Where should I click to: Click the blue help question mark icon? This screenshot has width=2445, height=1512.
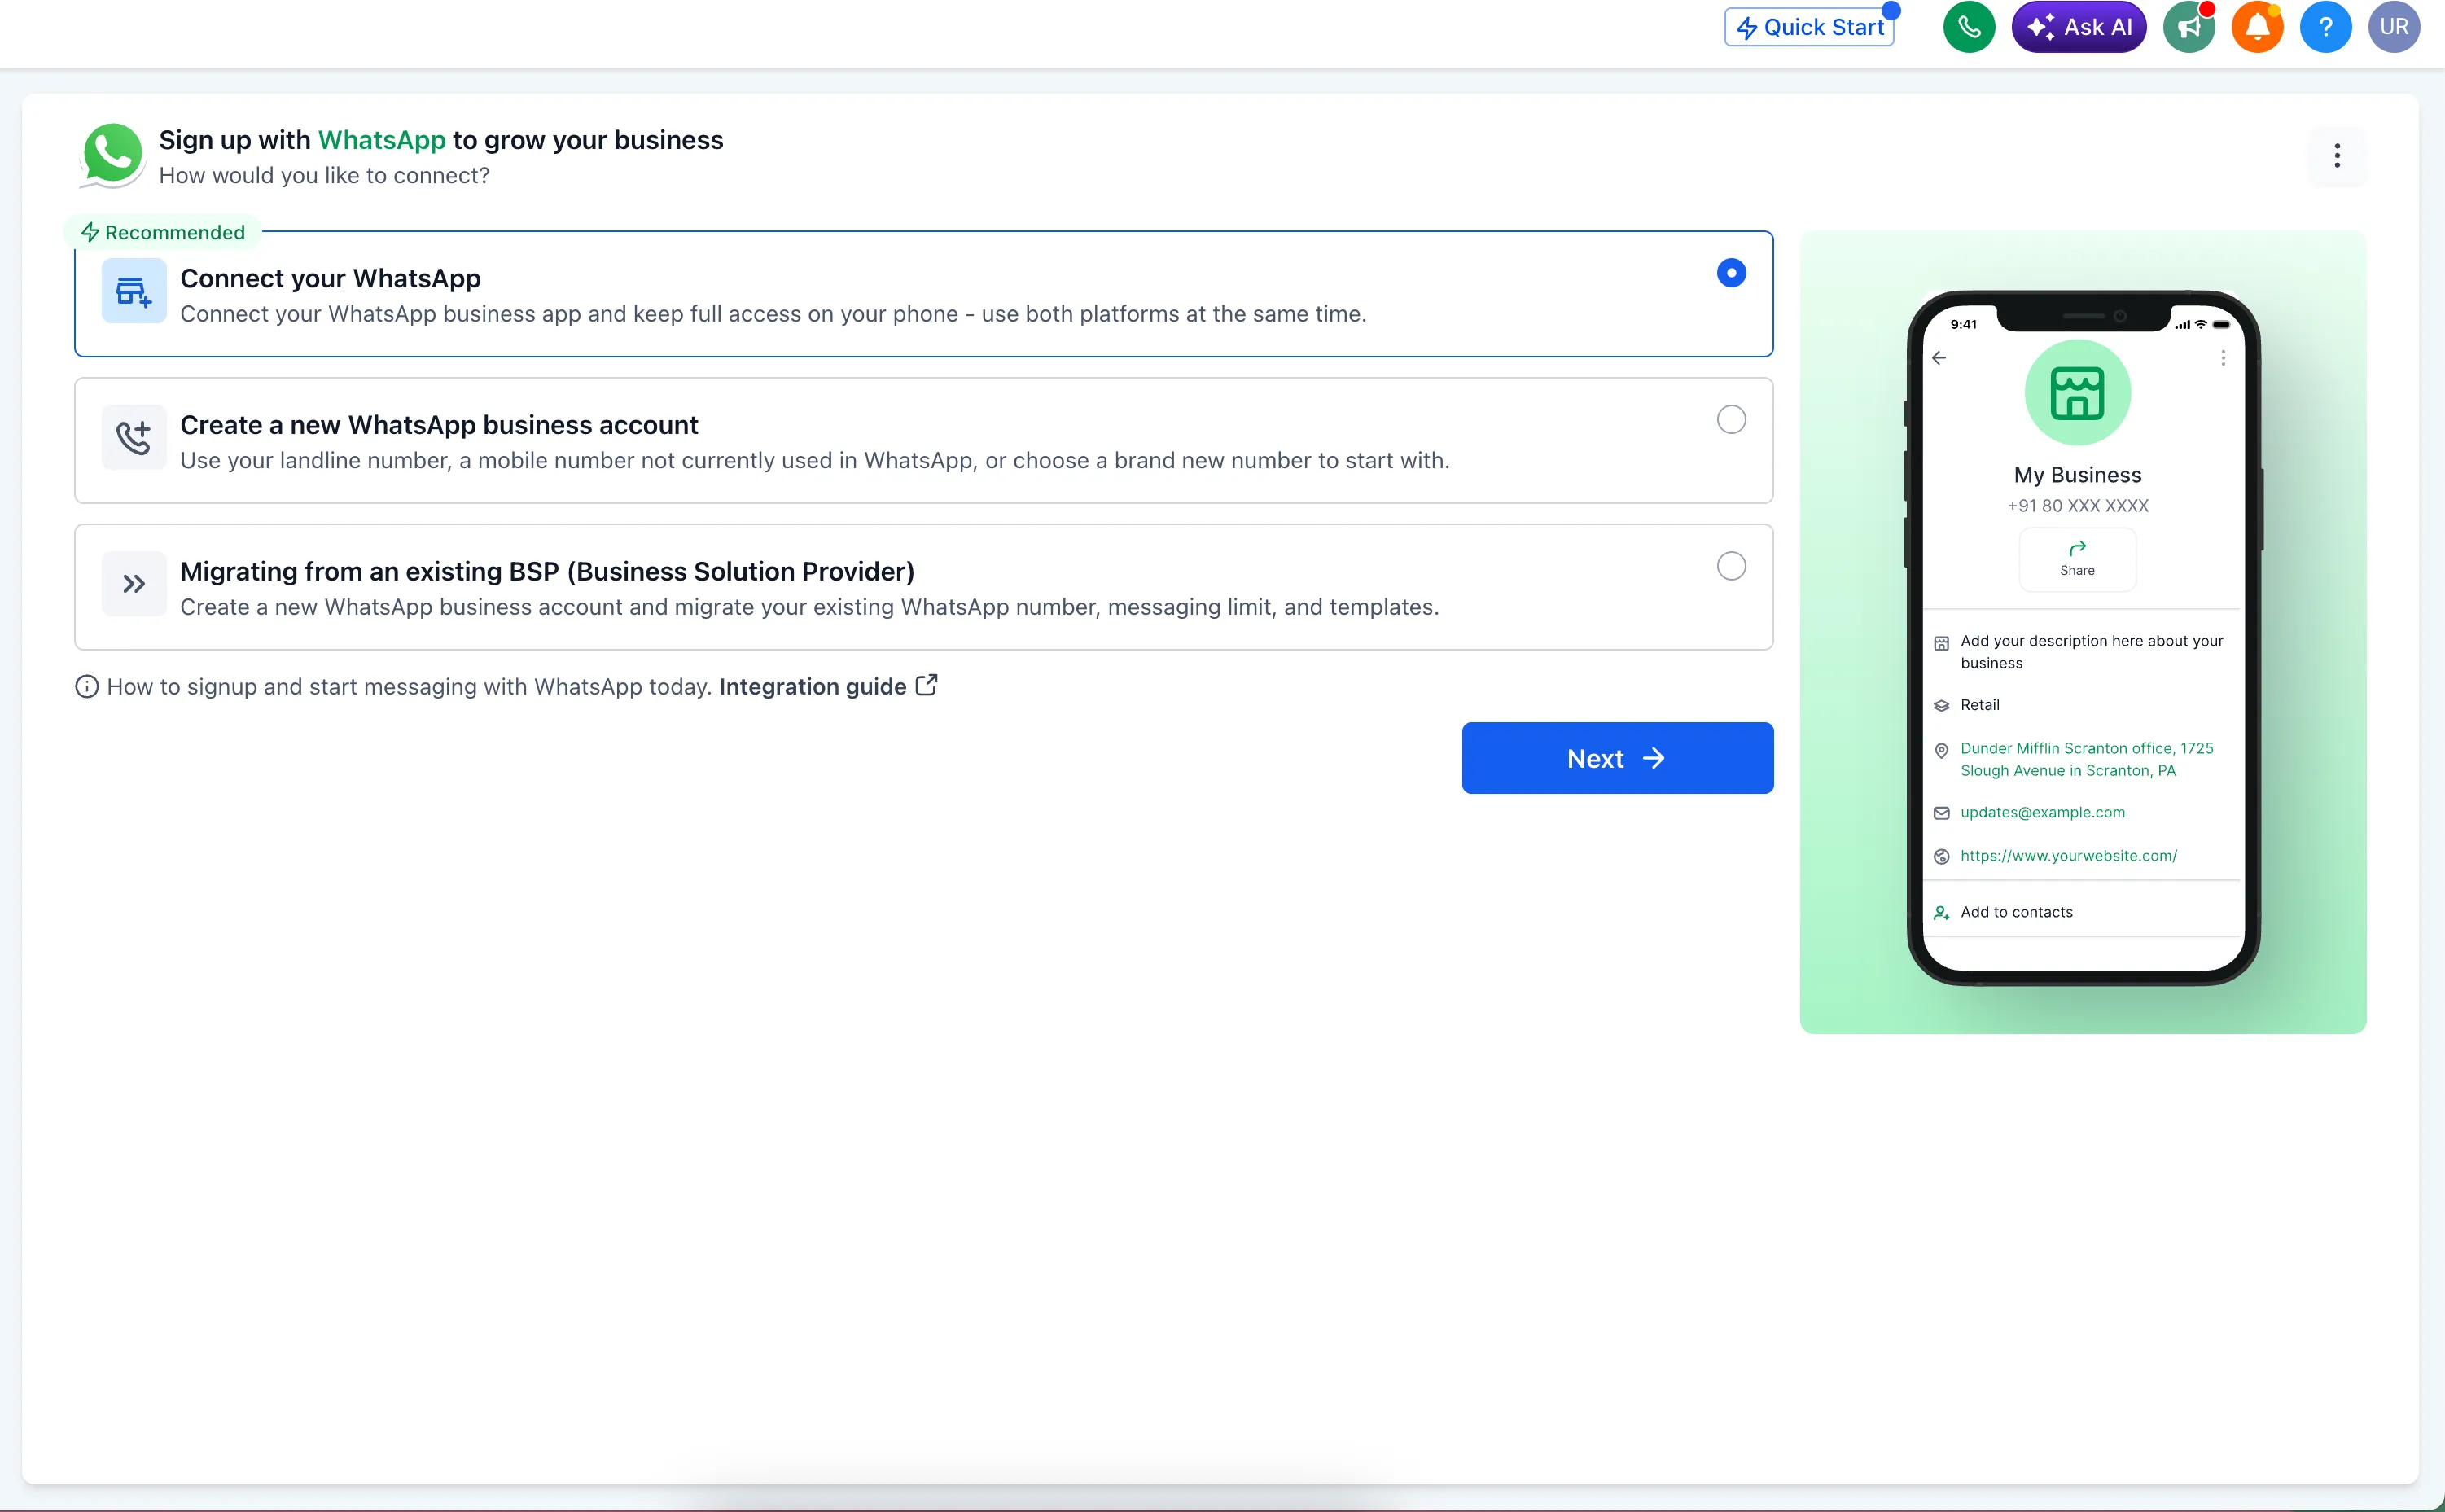[2325, 27]
